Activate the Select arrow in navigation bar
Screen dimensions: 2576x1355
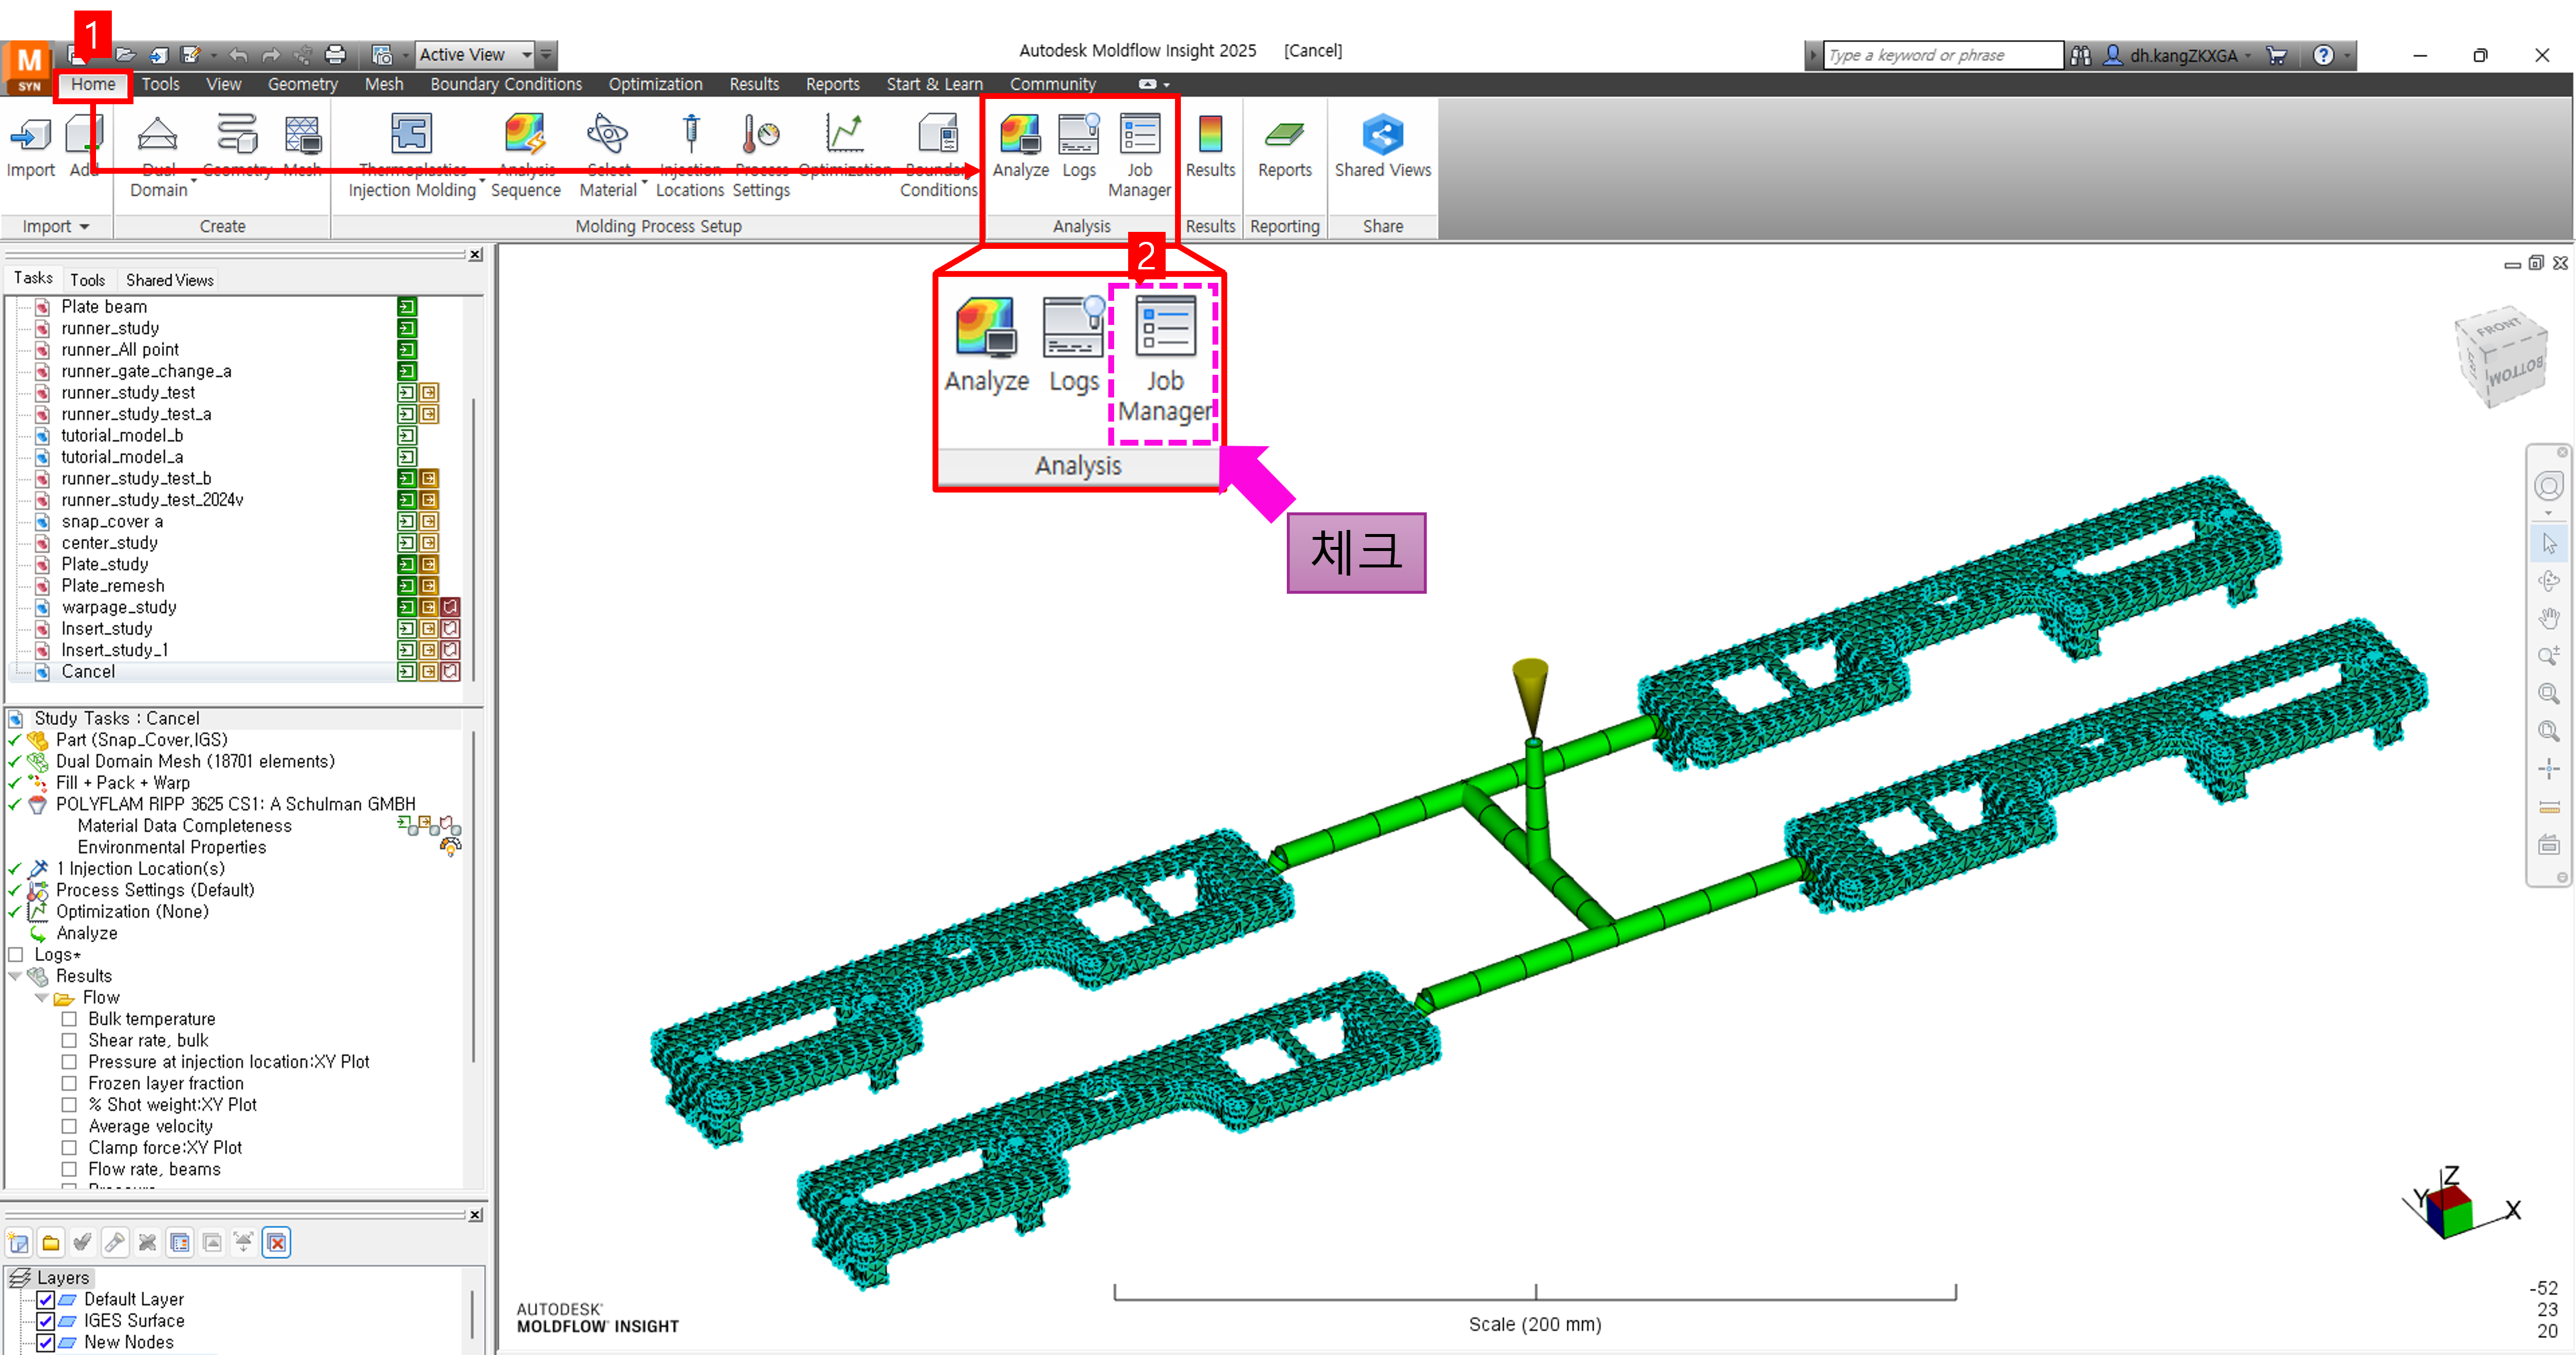tap(2548, 543)
